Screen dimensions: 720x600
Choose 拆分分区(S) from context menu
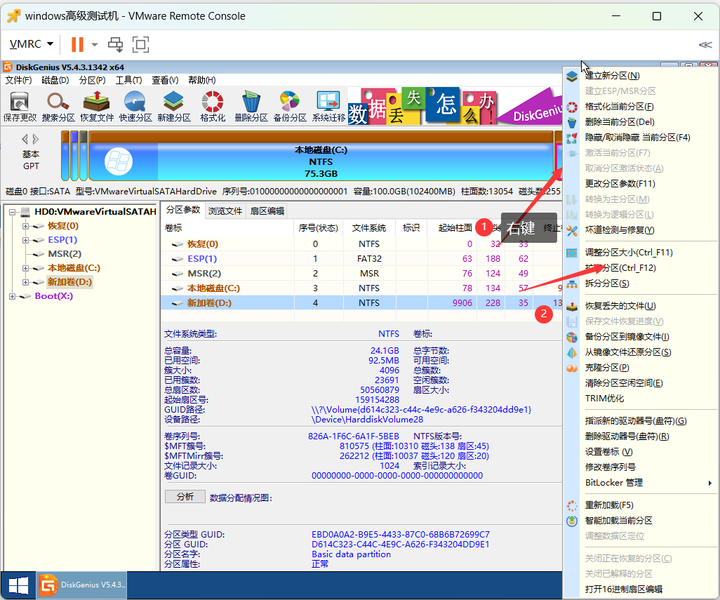click(640, 284)
